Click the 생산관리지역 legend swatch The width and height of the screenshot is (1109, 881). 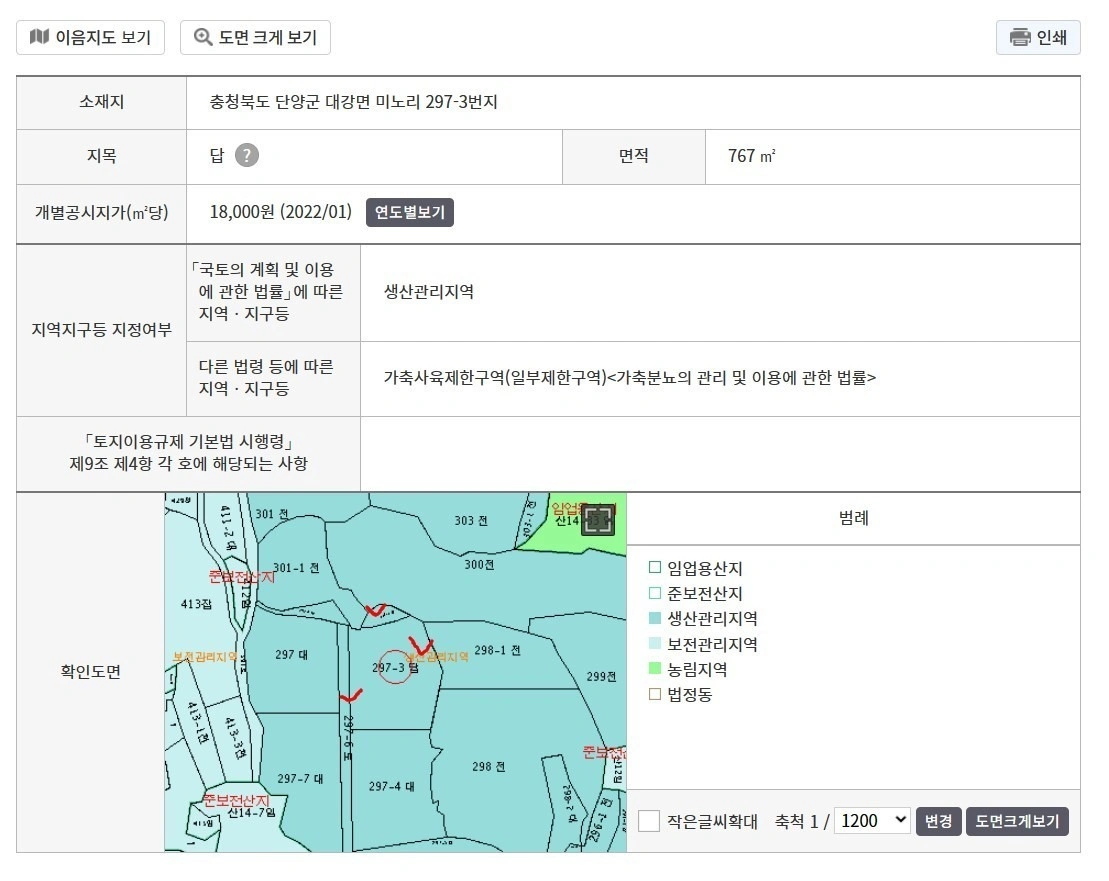pyautogui.click(x=655, y=618)
